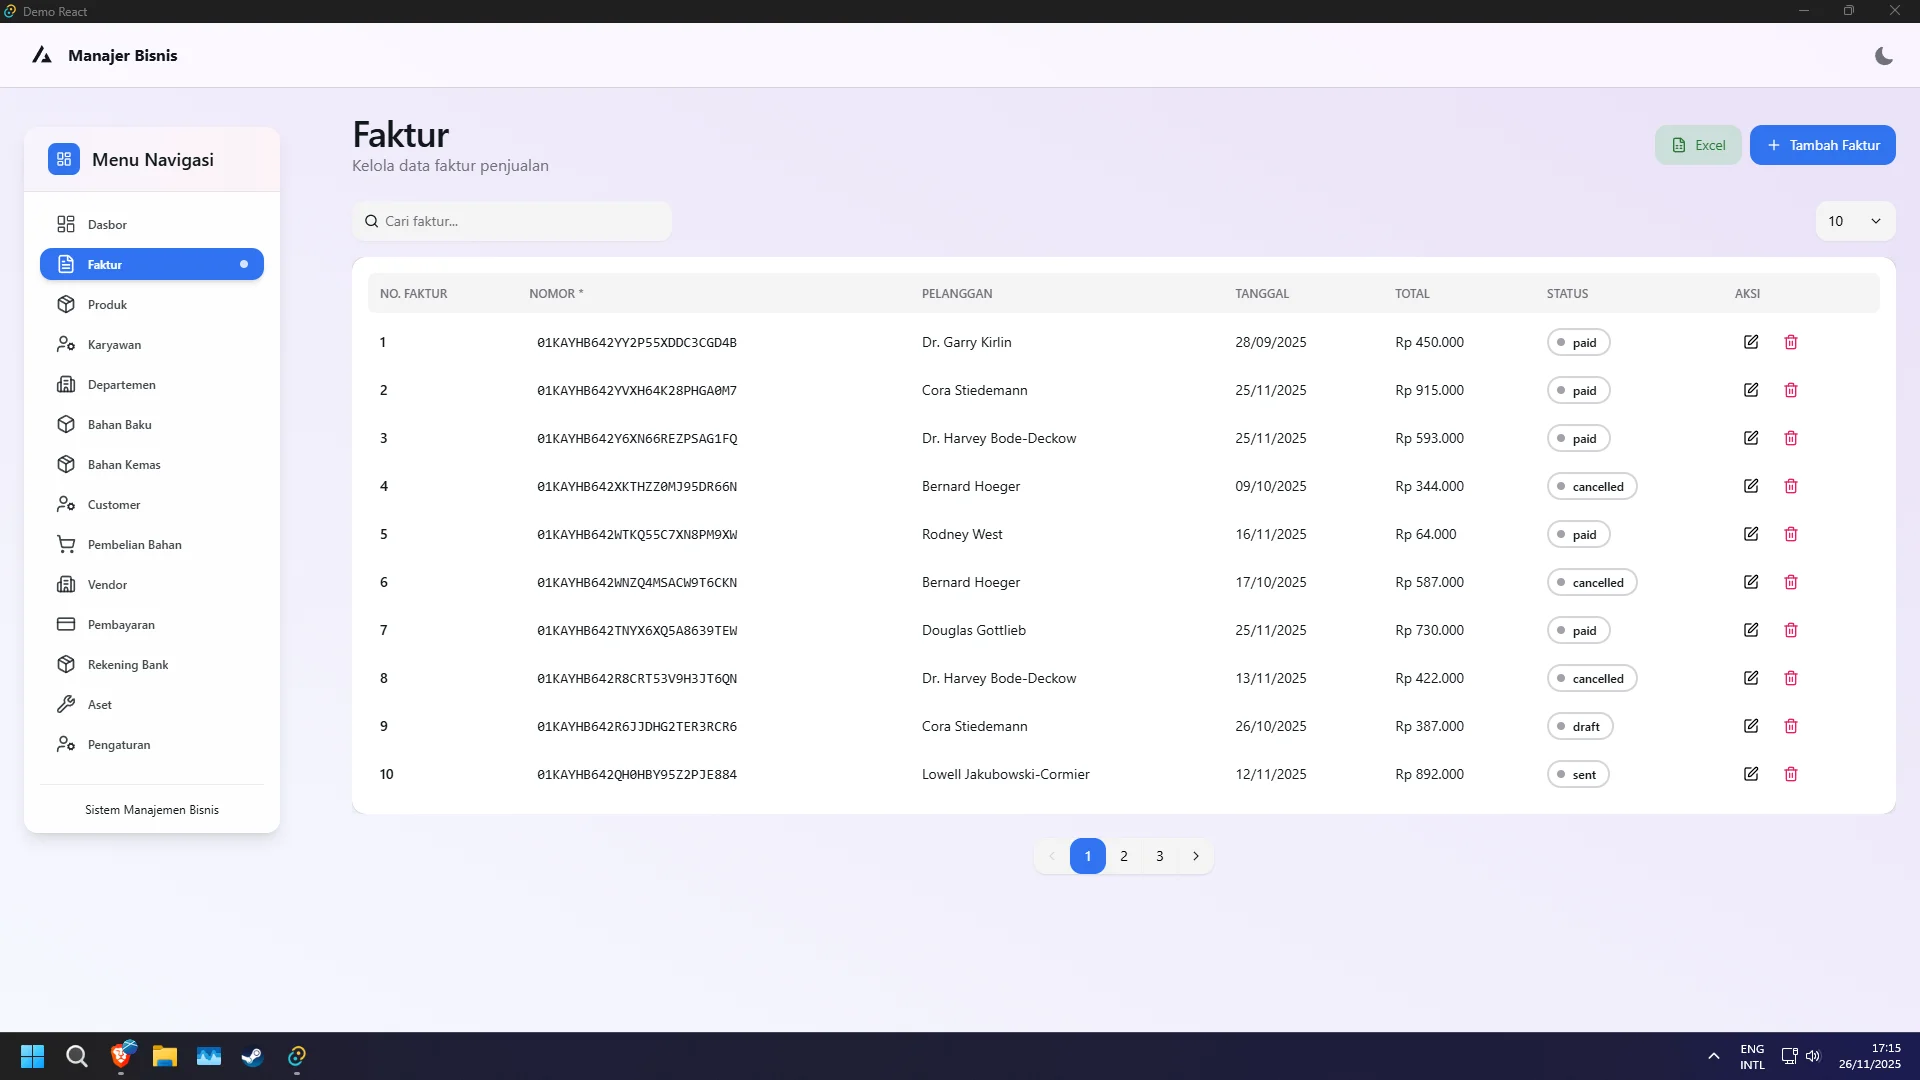Click edit icon for Dr. Garry Kirlin invoice
Screen dimensions: 1920x1080
coord(1751,342)
